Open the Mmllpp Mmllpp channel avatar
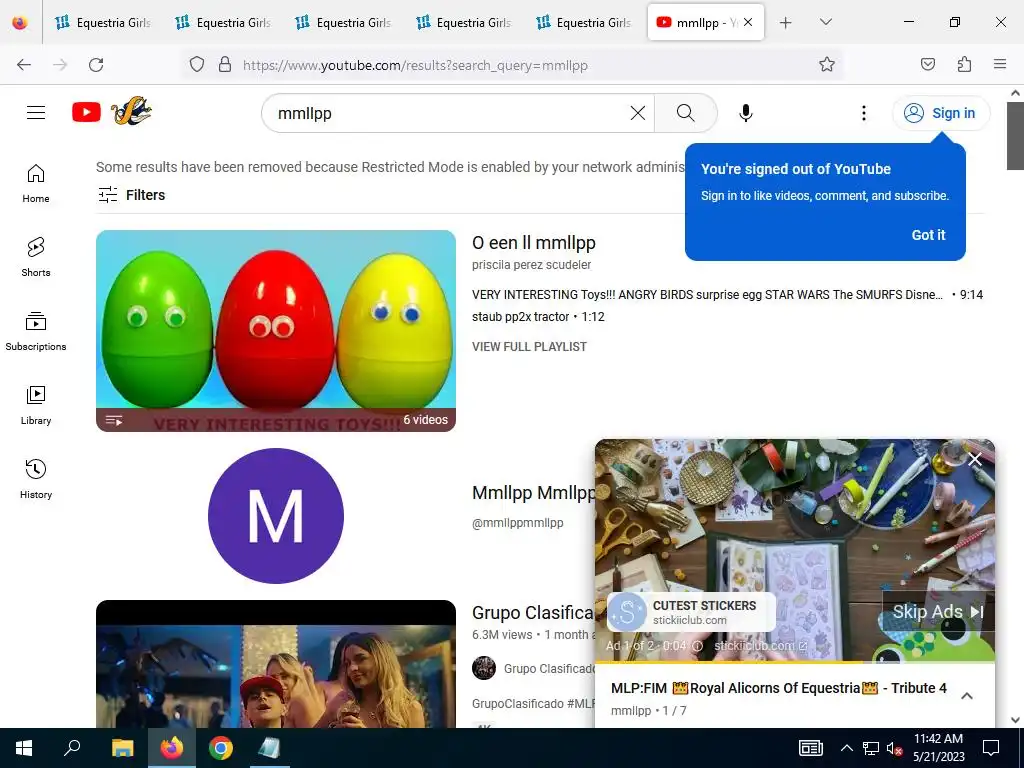1024x768 pixels. pyautogui.click(x=276, y=515)
